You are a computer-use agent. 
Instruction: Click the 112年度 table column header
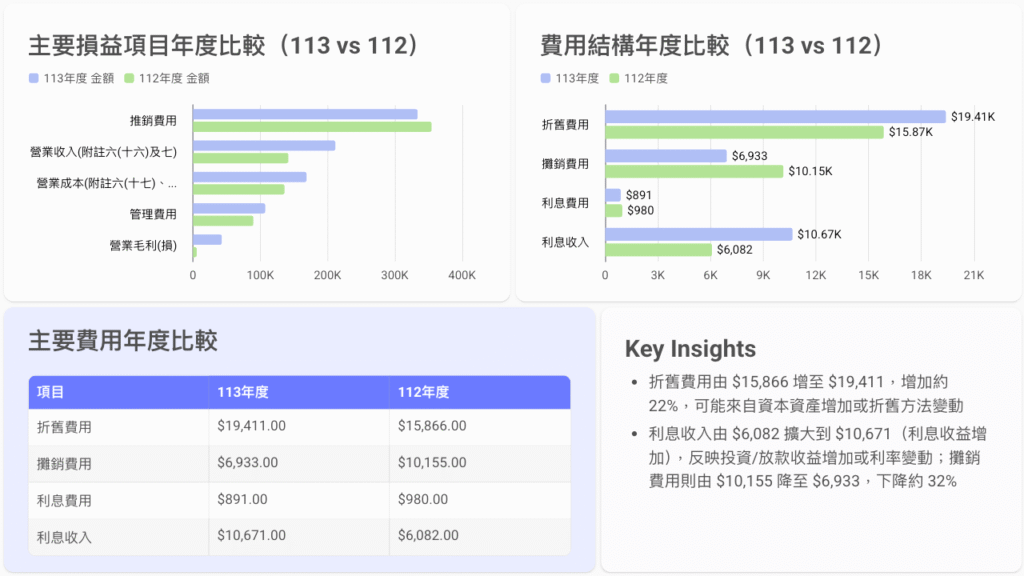(x=423, y=392)
